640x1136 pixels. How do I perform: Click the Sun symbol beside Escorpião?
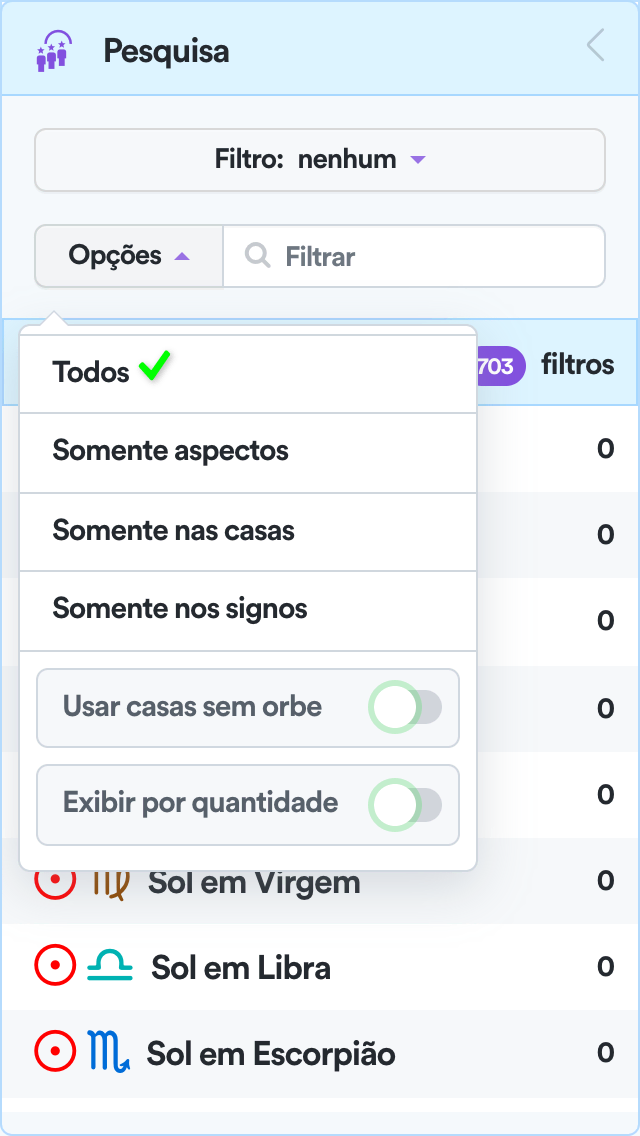[54, 1053]
